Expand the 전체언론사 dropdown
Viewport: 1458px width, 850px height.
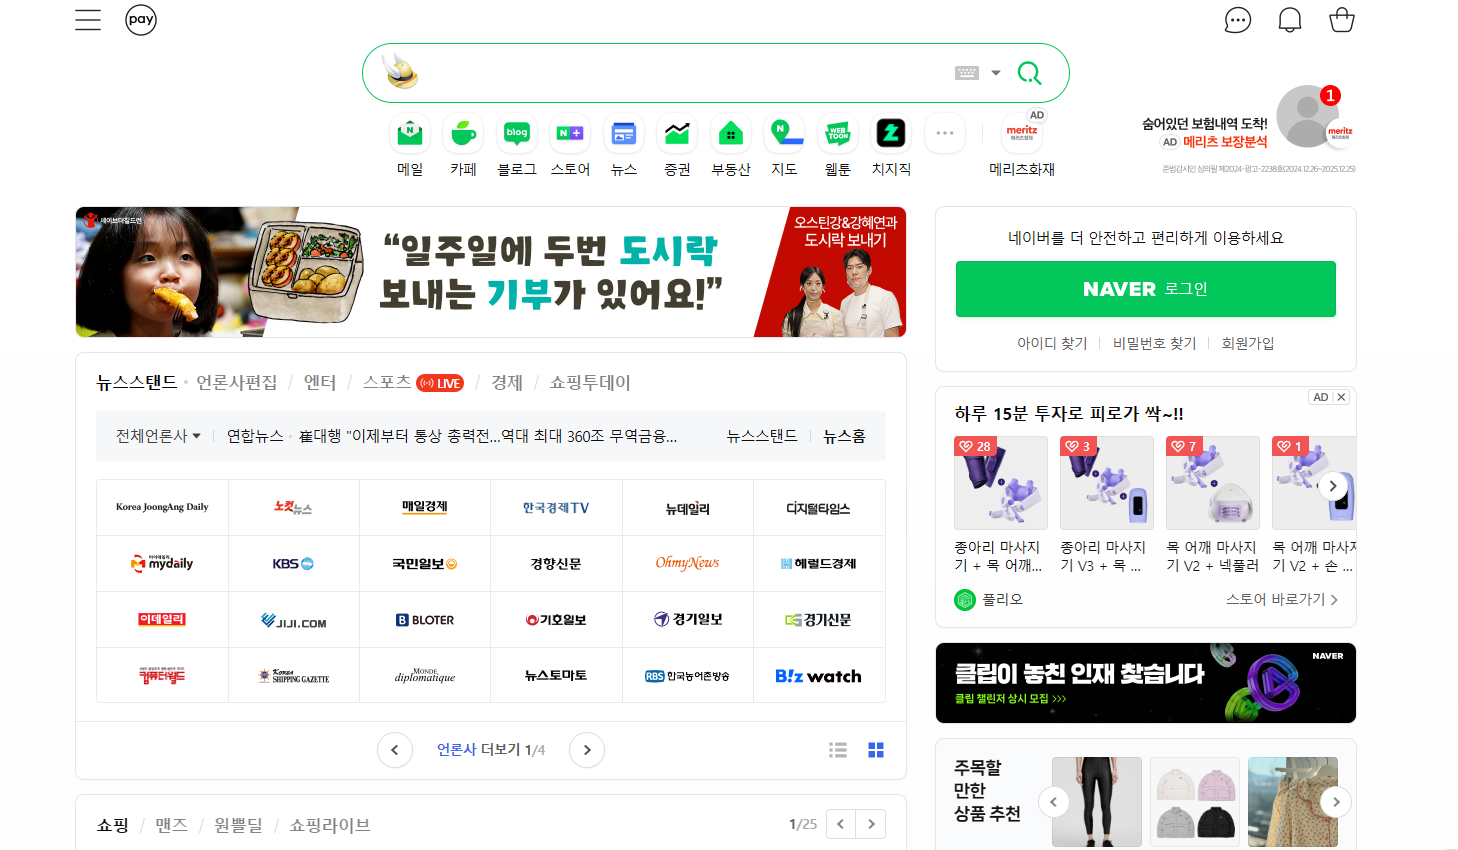coord(158,436)
